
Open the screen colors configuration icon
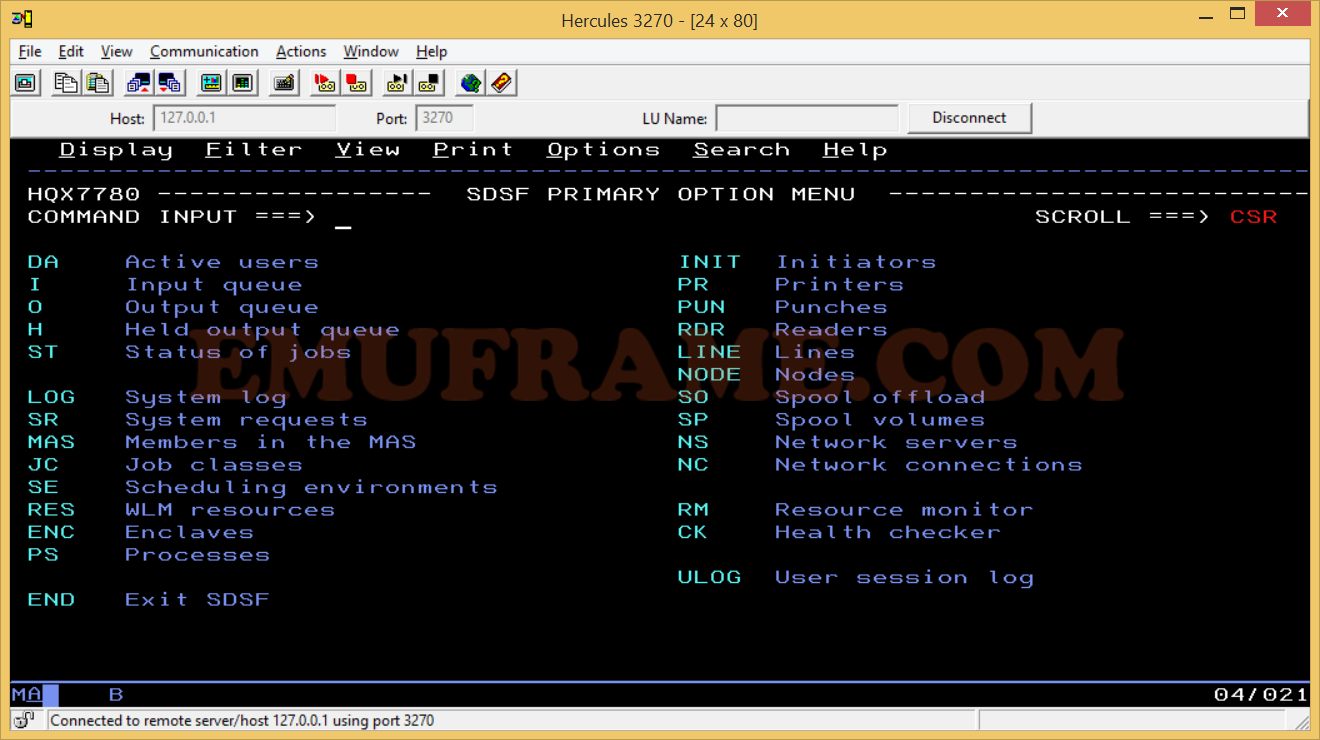(242, 82)
